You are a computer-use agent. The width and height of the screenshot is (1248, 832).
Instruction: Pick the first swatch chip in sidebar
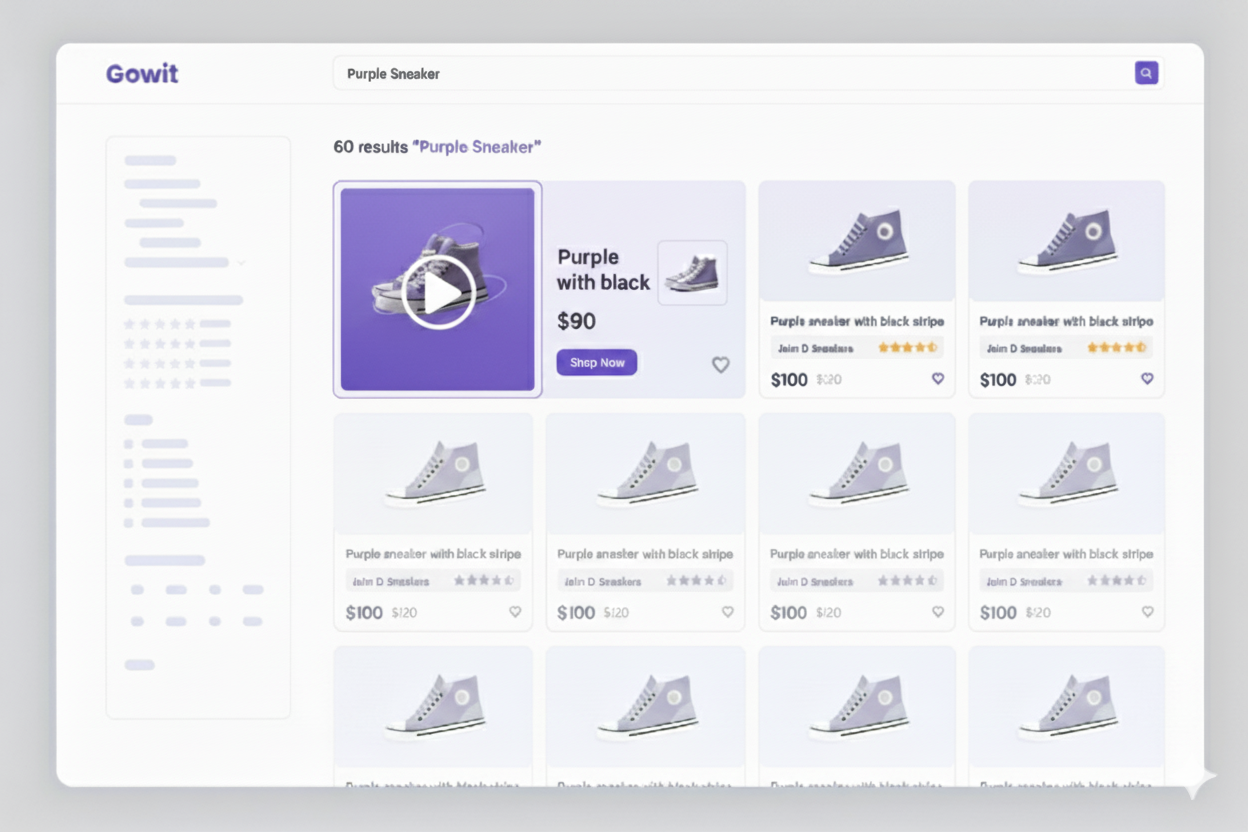pyautogui.click(x=137, y=590)
